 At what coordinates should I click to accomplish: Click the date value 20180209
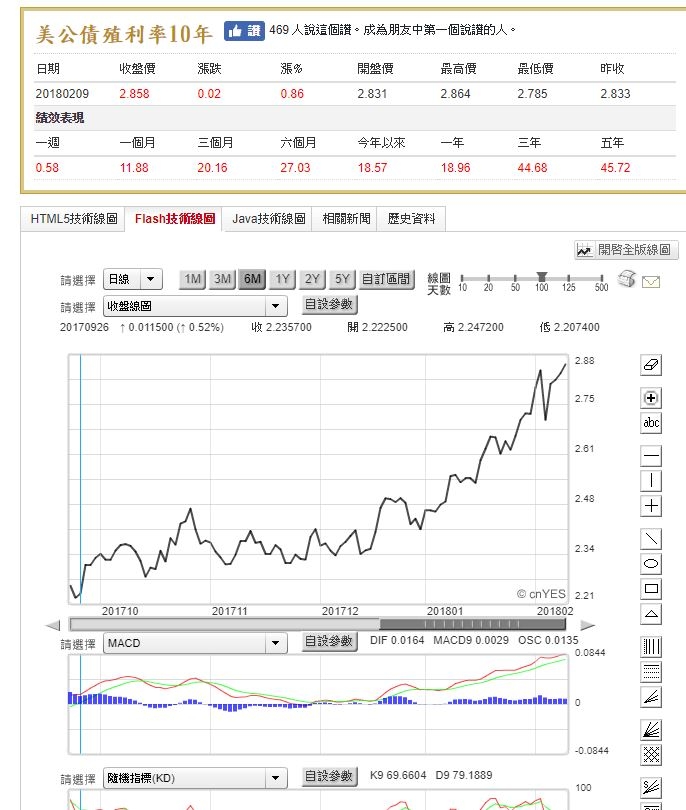tap(62, 94)
